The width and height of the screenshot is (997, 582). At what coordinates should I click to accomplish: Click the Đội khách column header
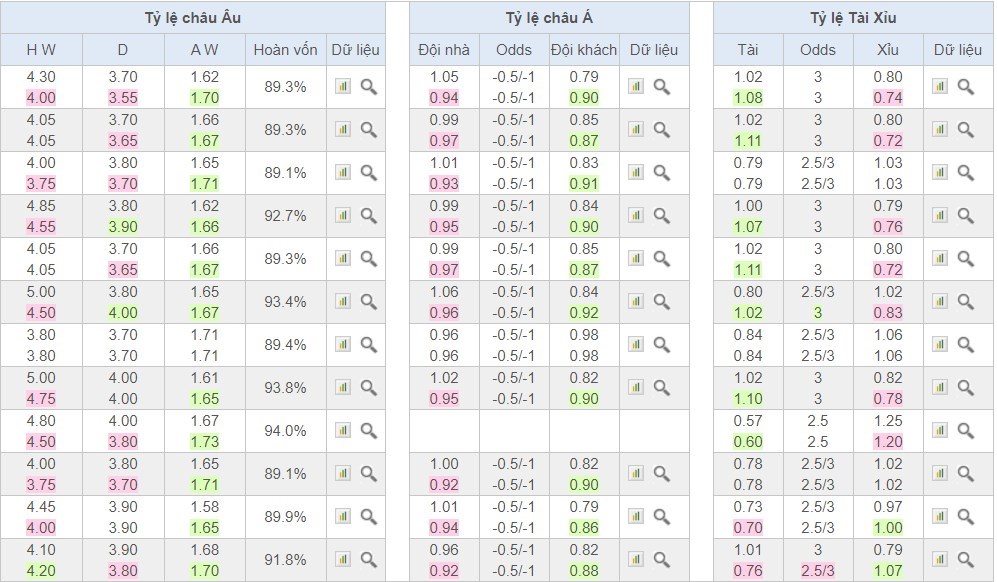click(x=584, y=50)
